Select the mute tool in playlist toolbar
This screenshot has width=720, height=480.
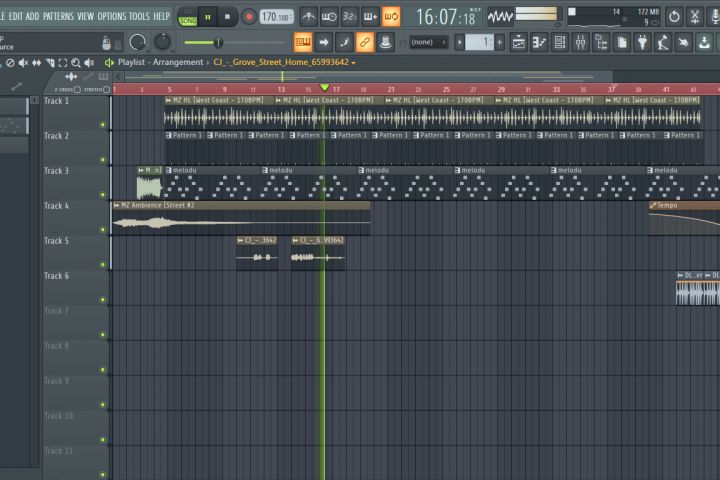[x=23, y=63]
